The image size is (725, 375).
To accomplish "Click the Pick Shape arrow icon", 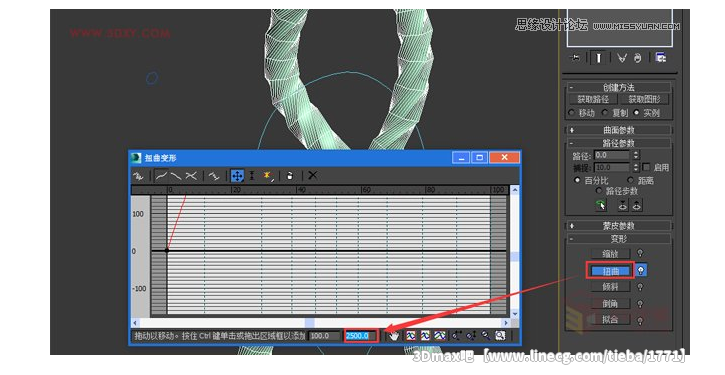I will point(601,205).
